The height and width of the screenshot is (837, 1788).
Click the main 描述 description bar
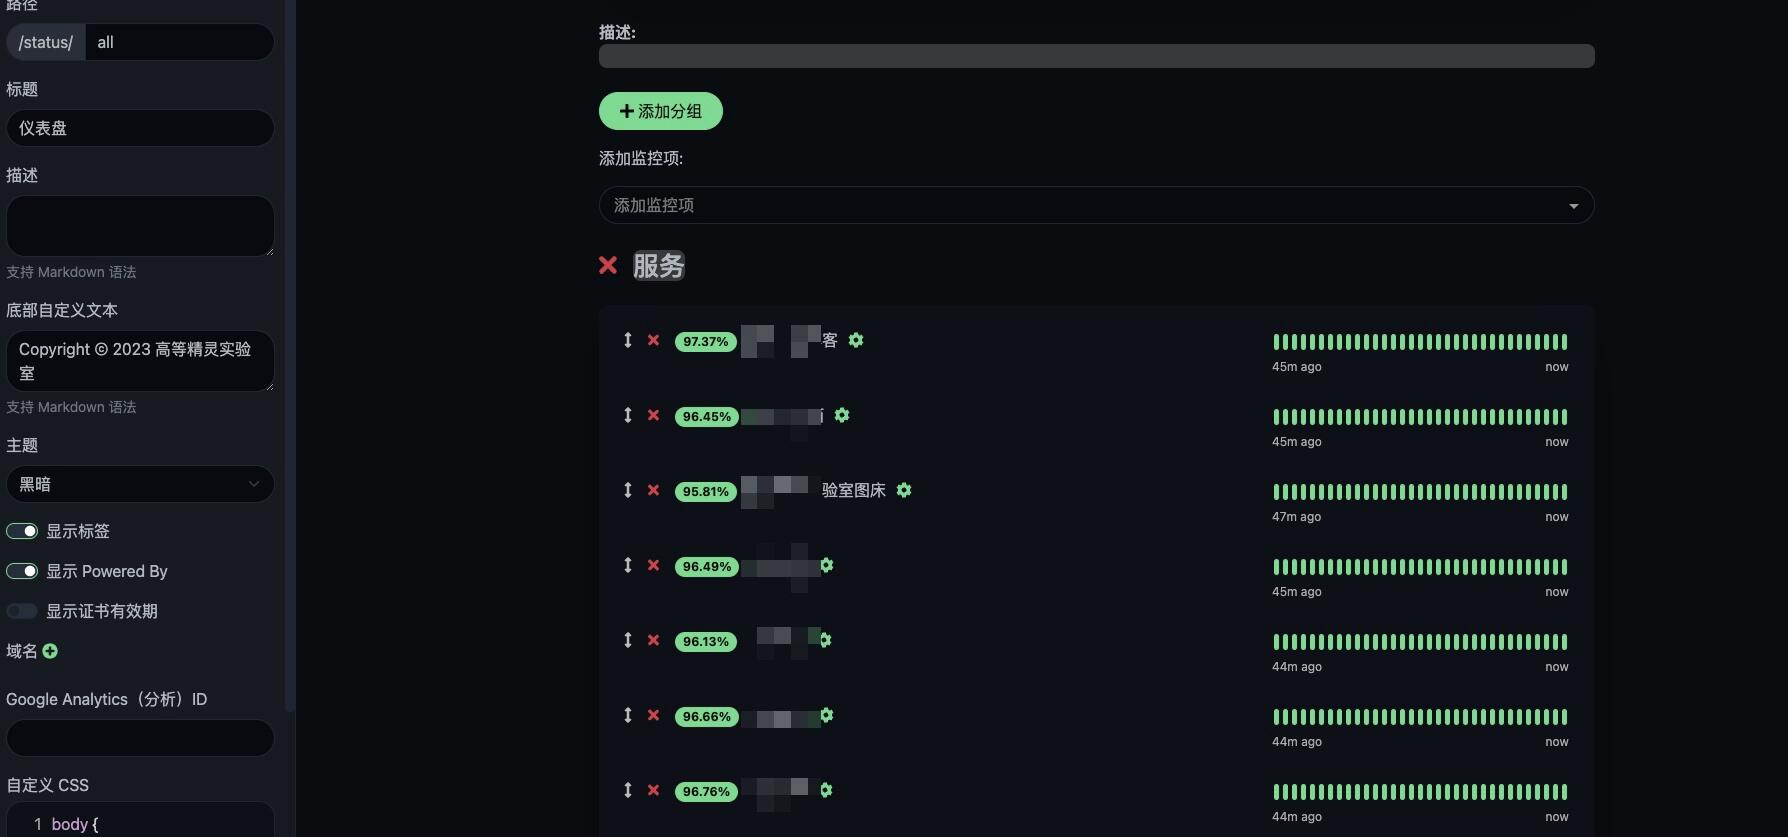[x=1096, y=56]
